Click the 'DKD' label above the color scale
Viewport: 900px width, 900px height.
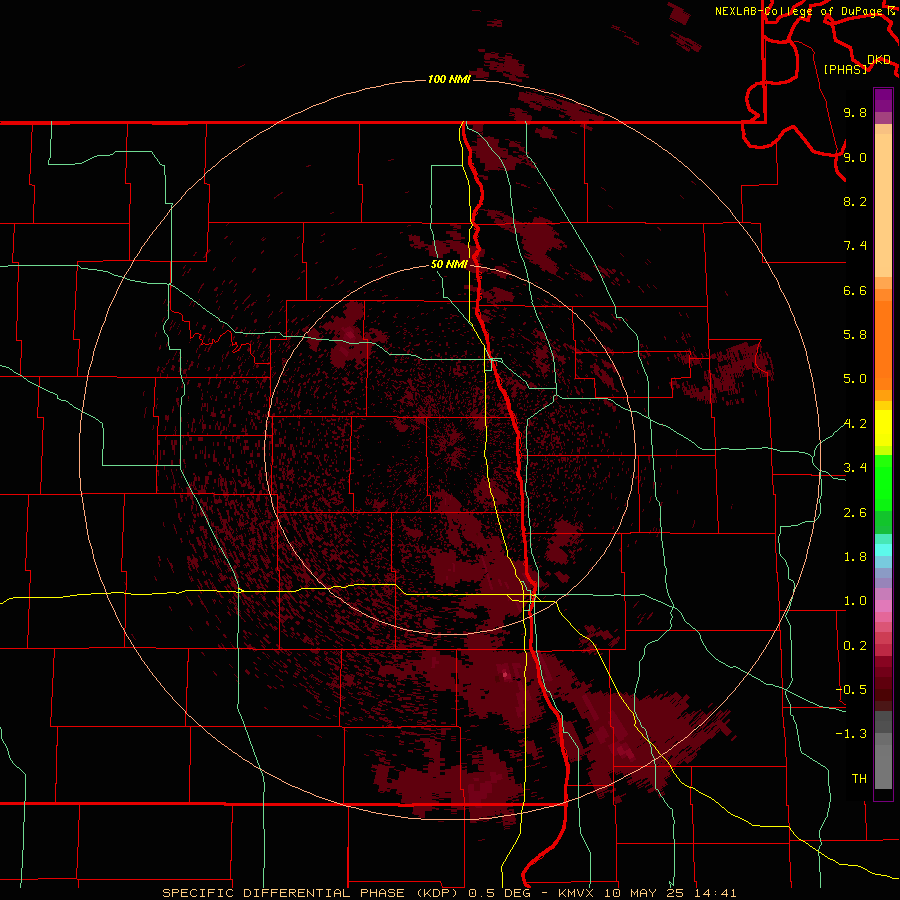click(879, 59)
